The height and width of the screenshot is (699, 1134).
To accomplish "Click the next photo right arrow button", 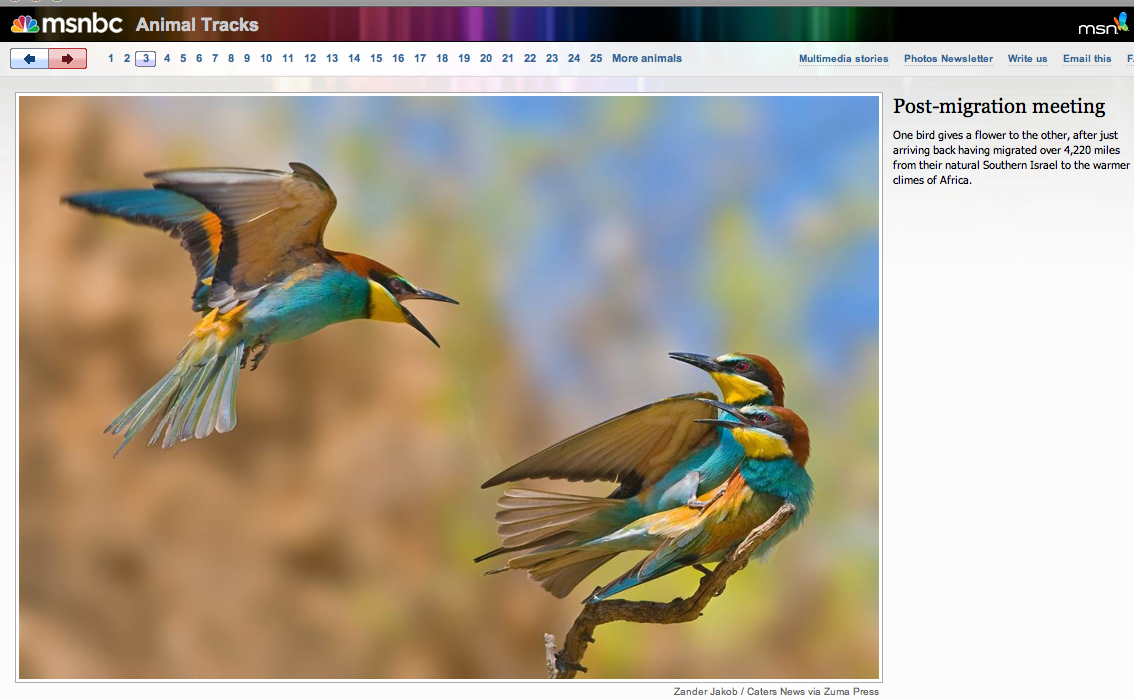I will click(x=67, y=59).
